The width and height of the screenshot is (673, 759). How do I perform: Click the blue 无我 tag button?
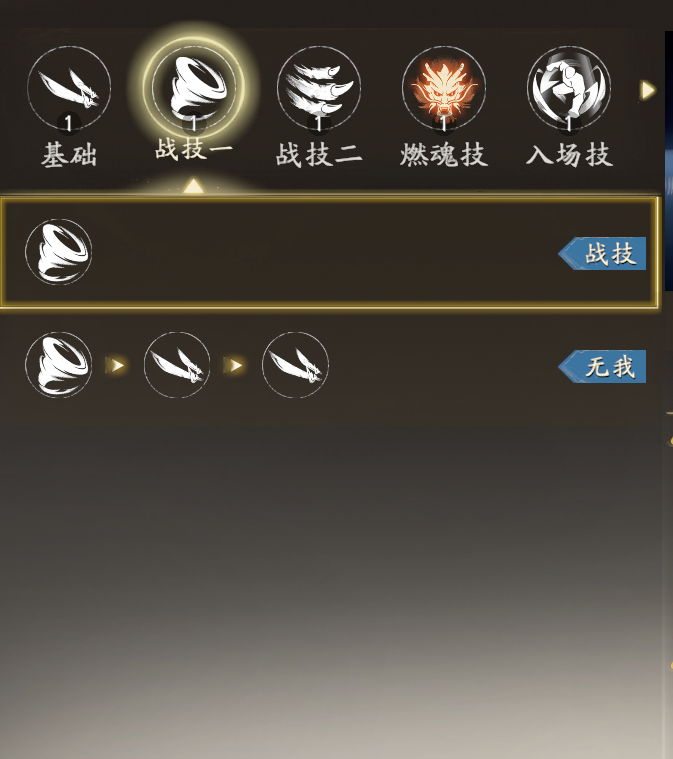click(x=602, y=366)
